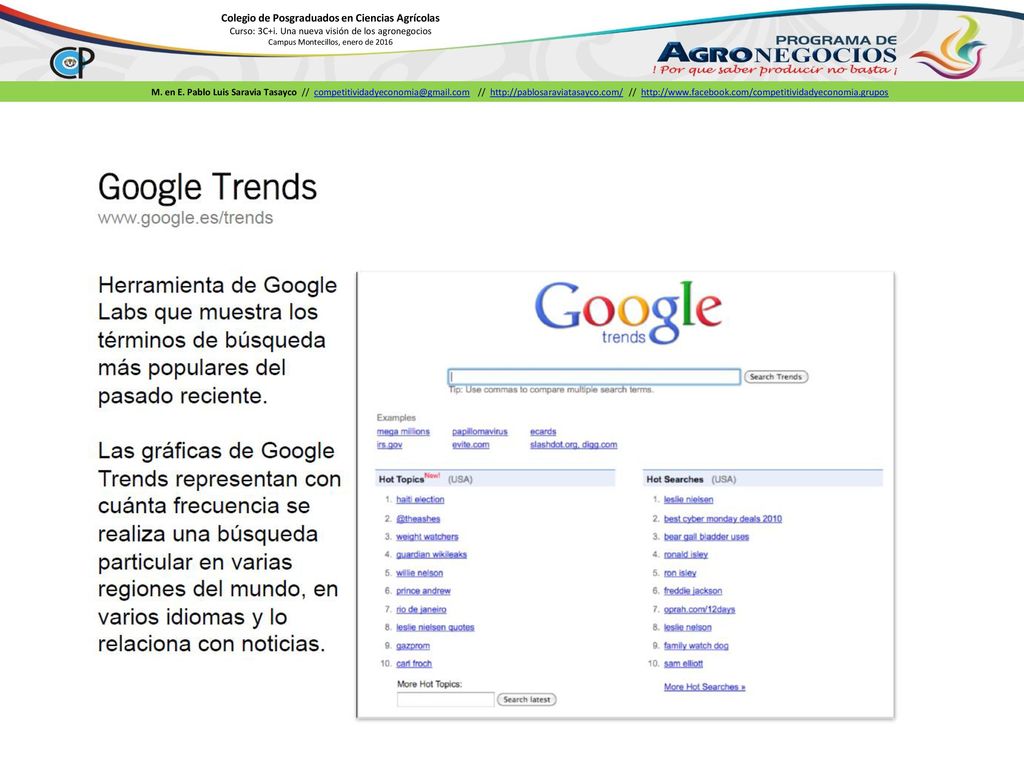Viewport: 1024px width, 768px height.
Task: Open the mega millions example link
Action: 403,432
